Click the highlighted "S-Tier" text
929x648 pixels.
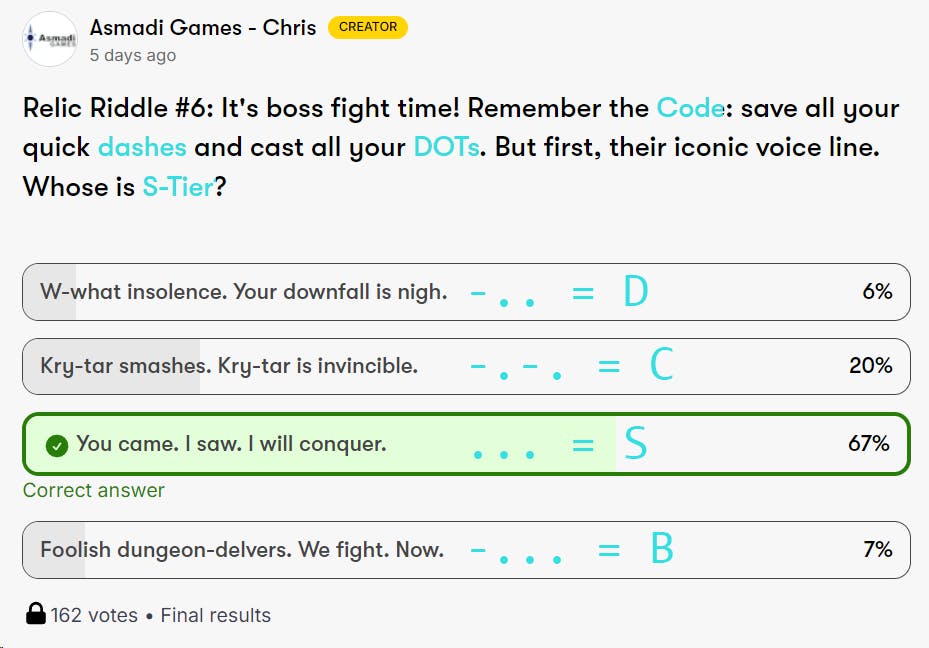[x=178, y=186]
